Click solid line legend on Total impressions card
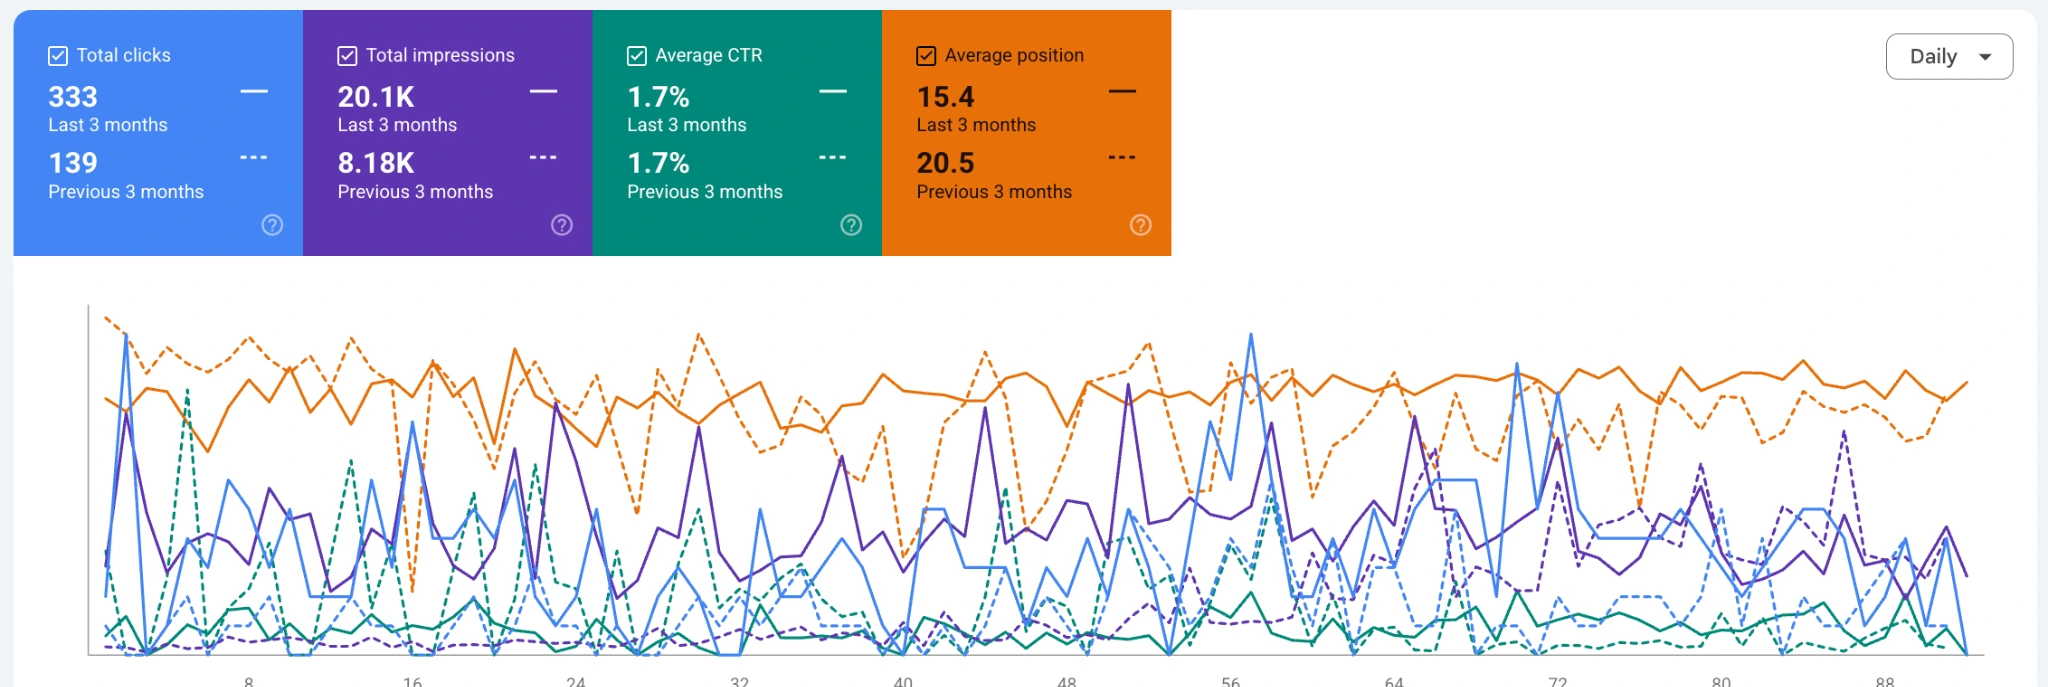This screenshot has height=687, width=2048. (x=543, y=92)
